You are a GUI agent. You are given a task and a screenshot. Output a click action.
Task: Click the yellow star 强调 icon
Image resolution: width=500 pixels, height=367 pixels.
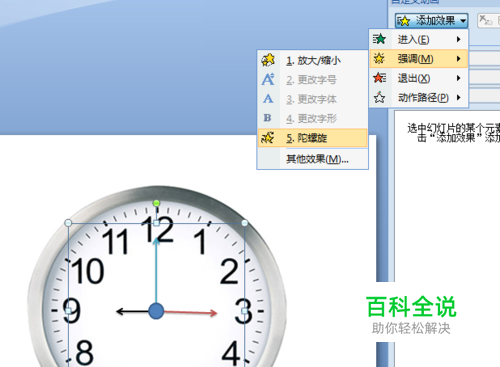(379, 59)
